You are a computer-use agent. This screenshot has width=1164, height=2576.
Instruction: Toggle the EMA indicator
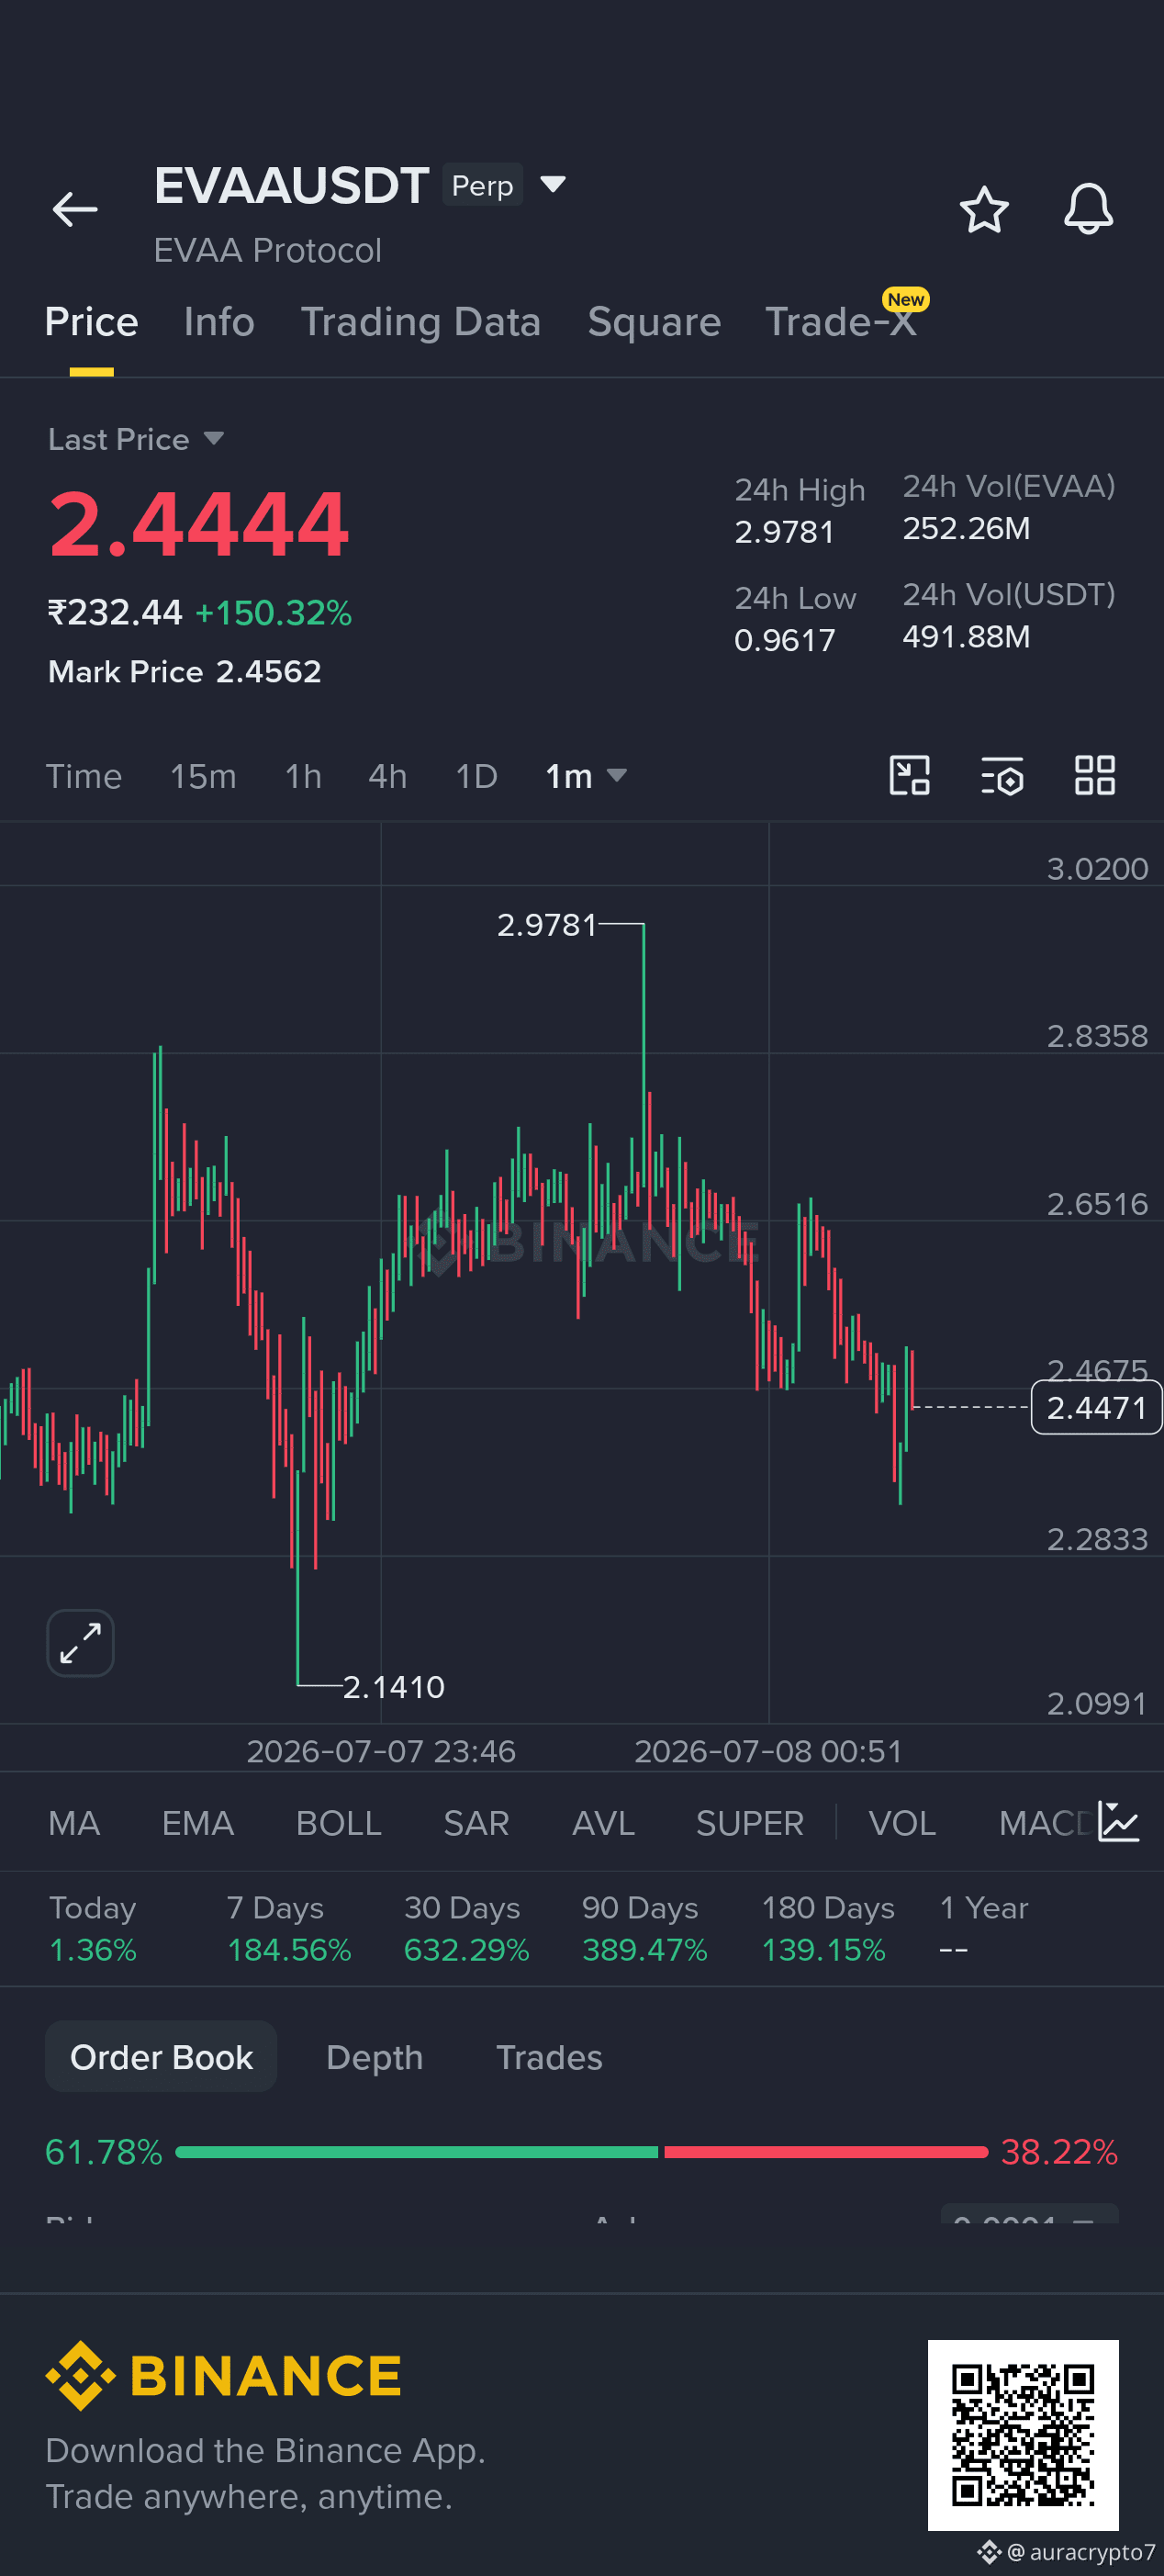[198, 1823]
